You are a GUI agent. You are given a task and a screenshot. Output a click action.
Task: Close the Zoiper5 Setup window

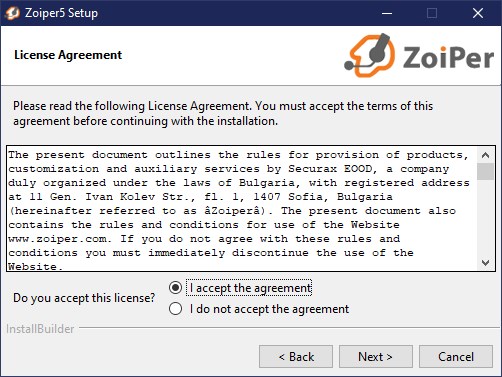(x=478, y=13)
